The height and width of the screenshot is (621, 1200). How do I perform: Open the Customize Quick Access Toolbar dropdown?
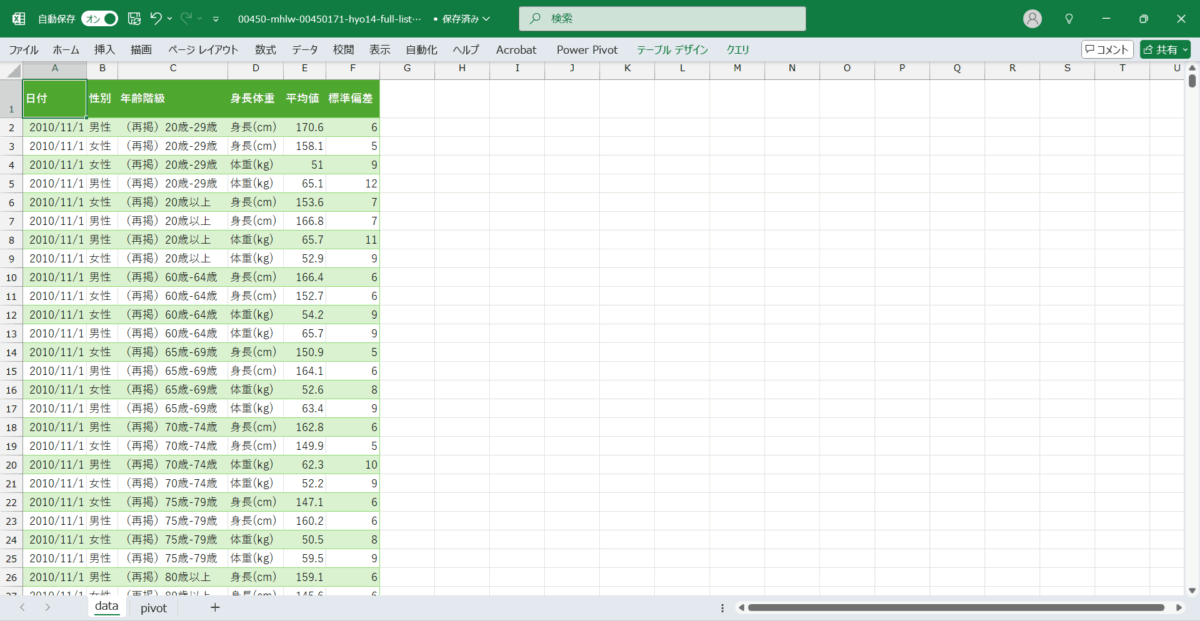(216, 19)
